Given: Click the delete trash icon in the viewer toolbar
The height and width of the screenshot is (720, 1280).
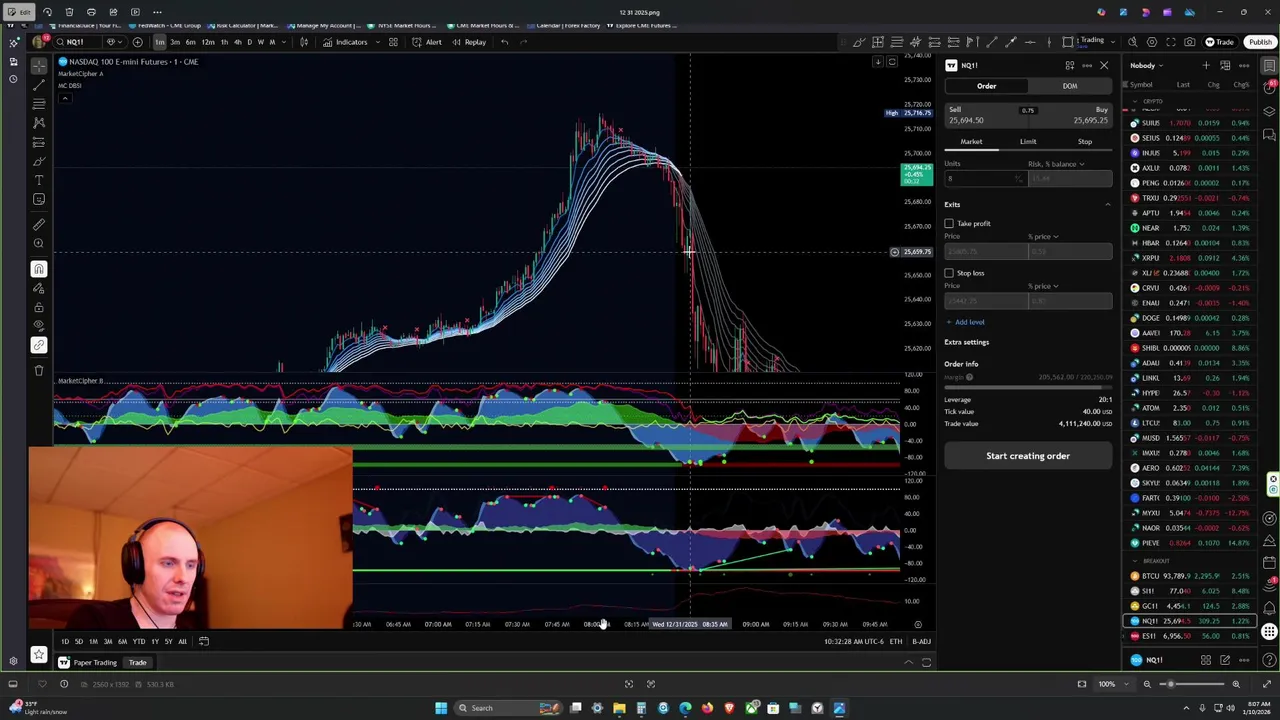Looking at the screenshot, I should point(69,12).
